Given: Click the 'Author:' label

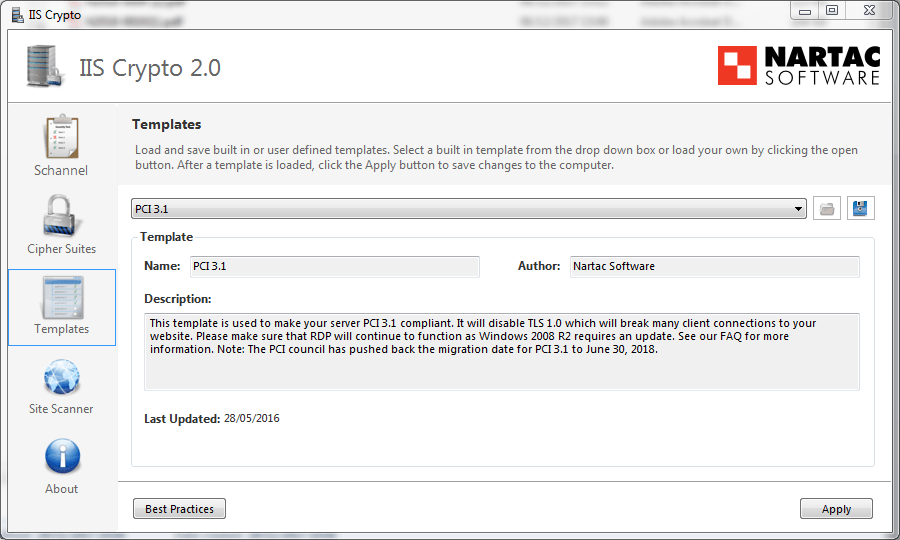Looking at the screenshot, I should [539, 266].
